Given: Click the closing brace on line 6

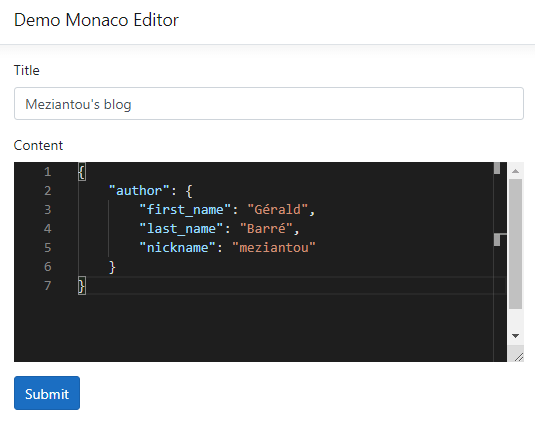Looking at the screenshot, I should [112, 267].
